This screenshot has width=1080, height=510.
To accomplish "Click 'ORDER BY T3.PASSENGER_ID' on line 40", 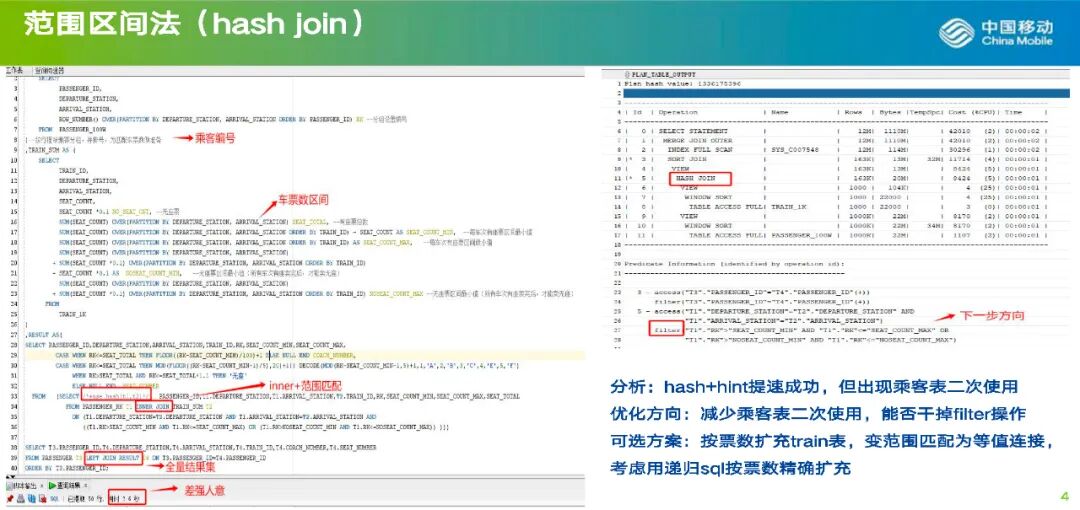I will coord(67,468).
